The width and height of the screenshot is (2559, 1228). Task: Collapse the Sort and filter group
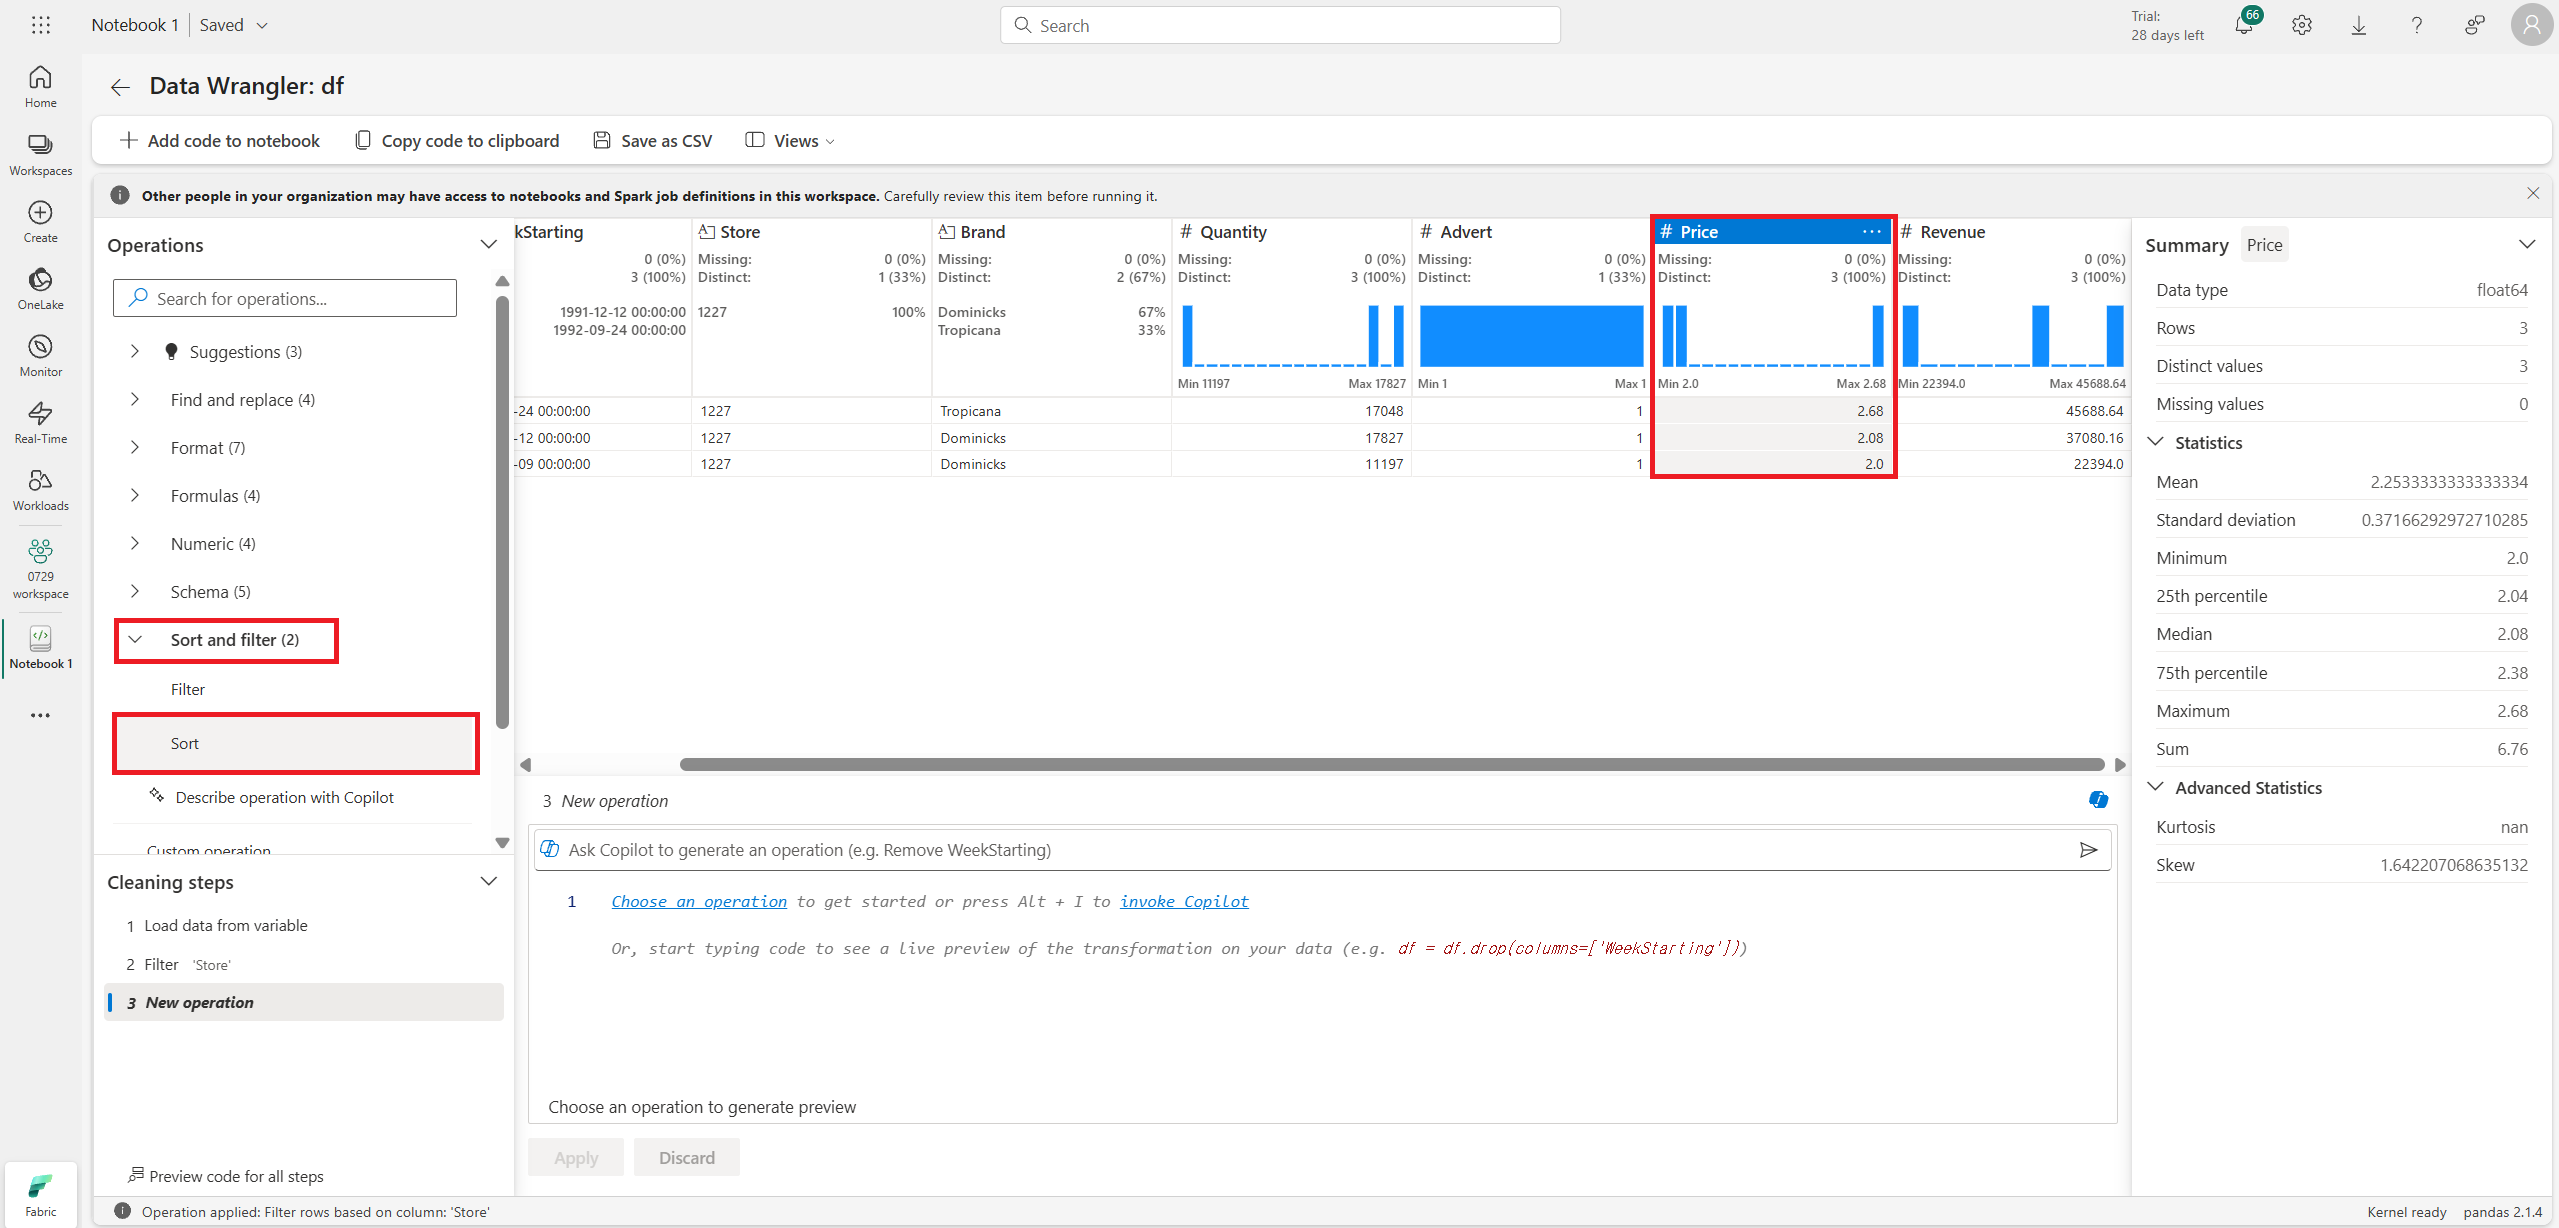coord(135,640)
